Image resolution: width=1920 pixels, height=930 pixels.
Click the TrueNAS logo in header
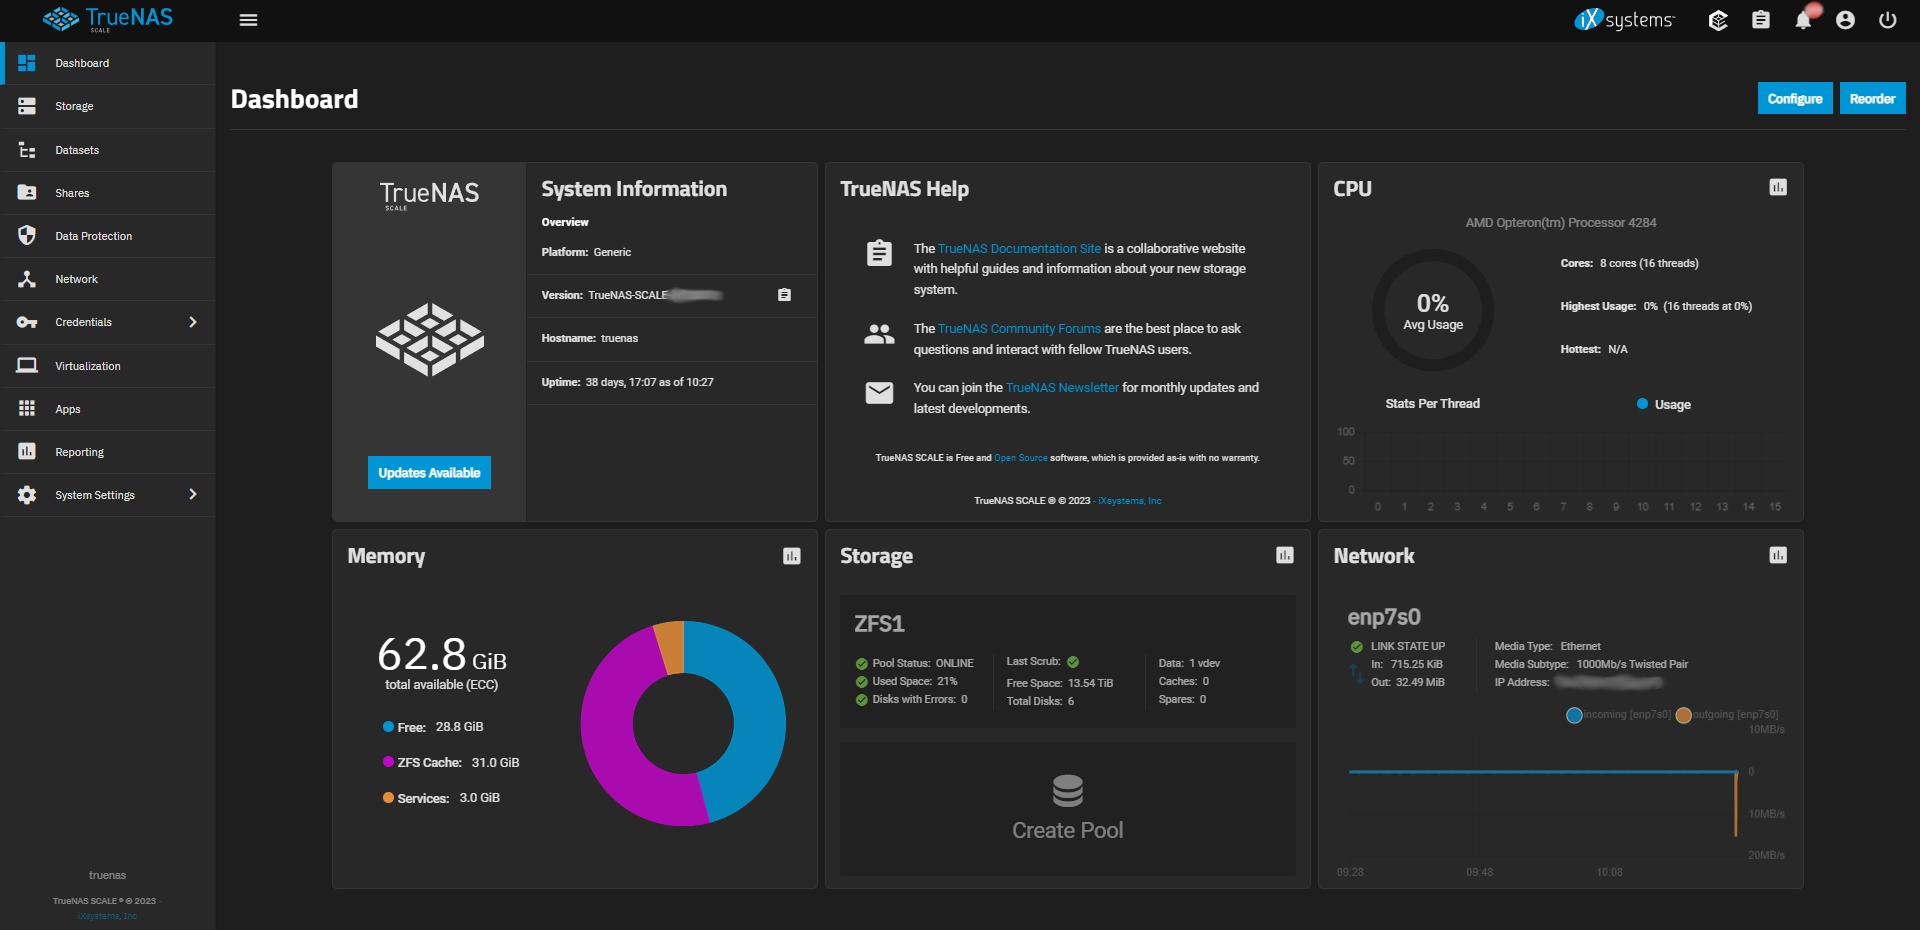[x=108, y=19]
